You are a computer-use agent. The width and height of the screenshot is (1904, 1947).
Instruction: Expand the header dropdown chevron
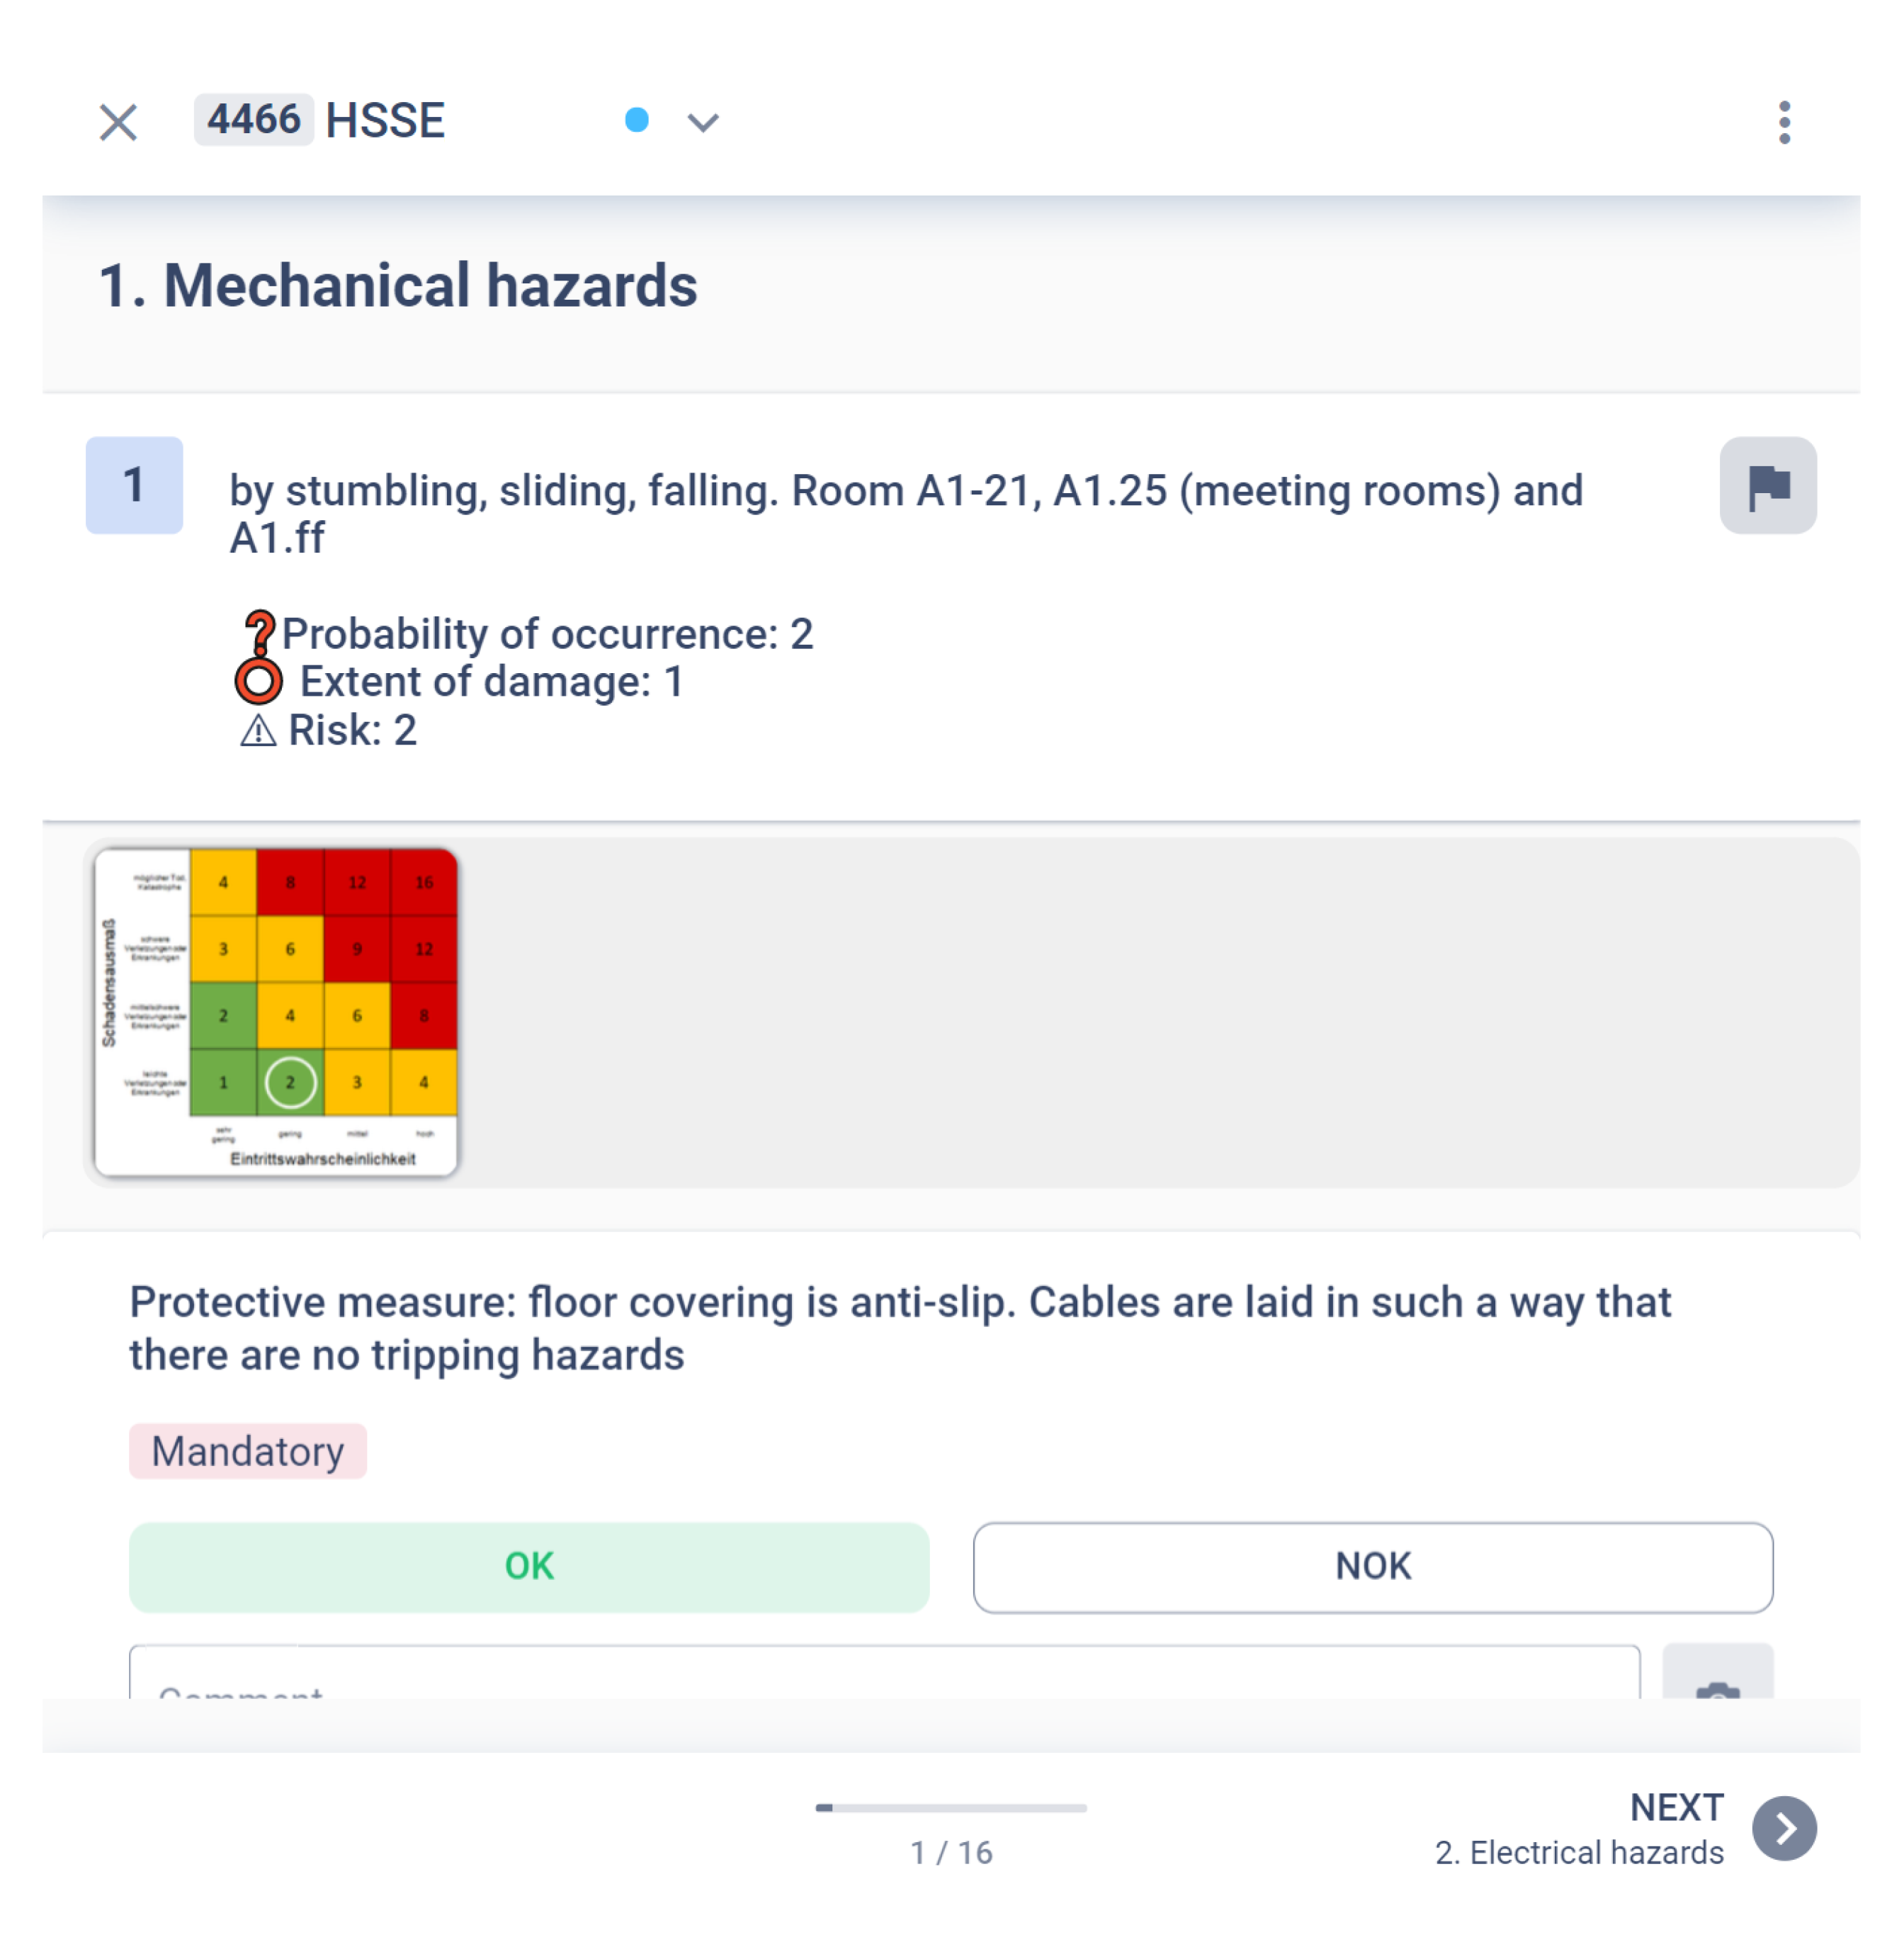[x=703, y=122]
